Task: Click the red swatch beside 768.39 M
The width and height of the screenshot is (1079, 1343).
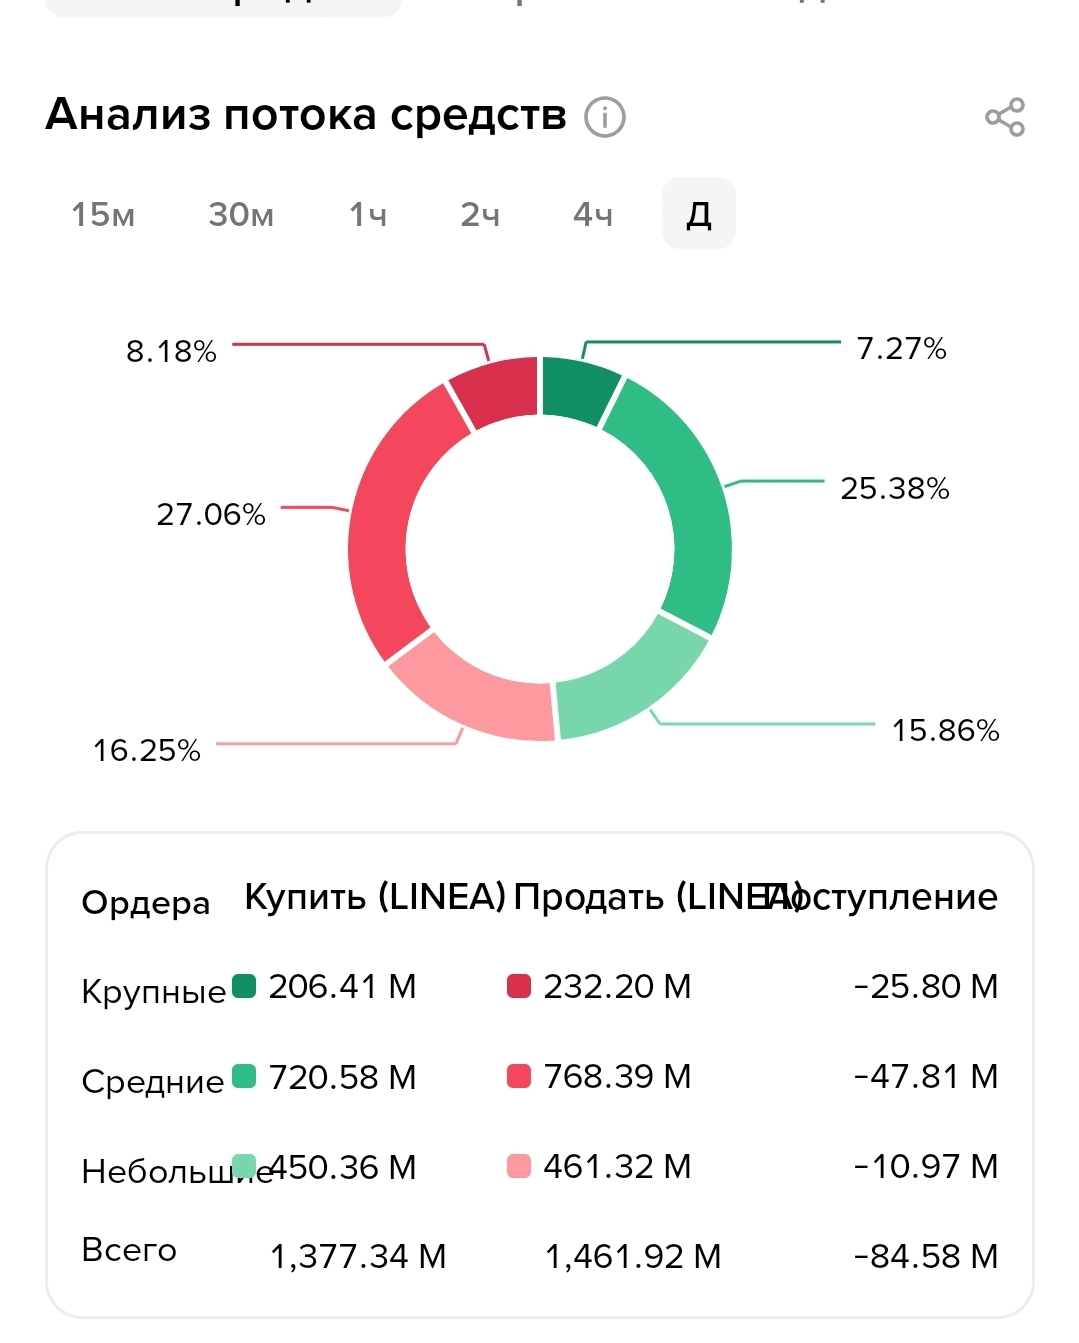Action: (519, 1077)
